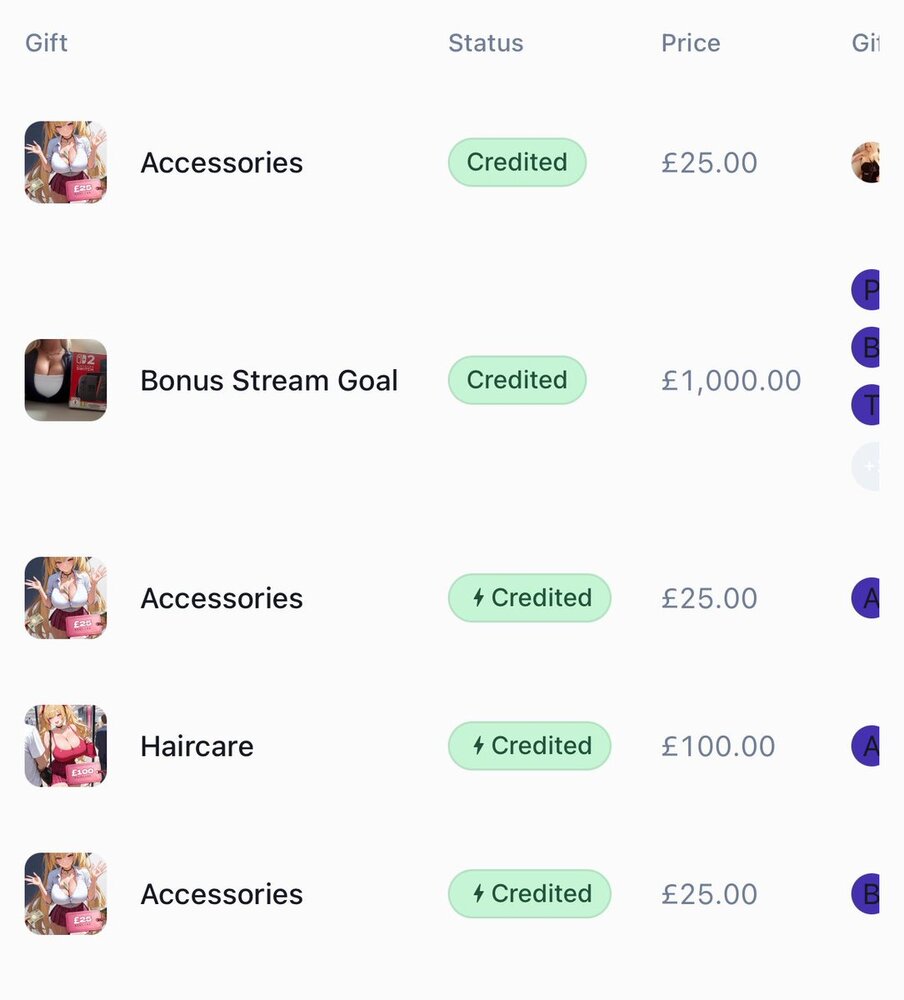
Task: Click the lightning bolt in the last Accessories row
Action: [478, 894]
